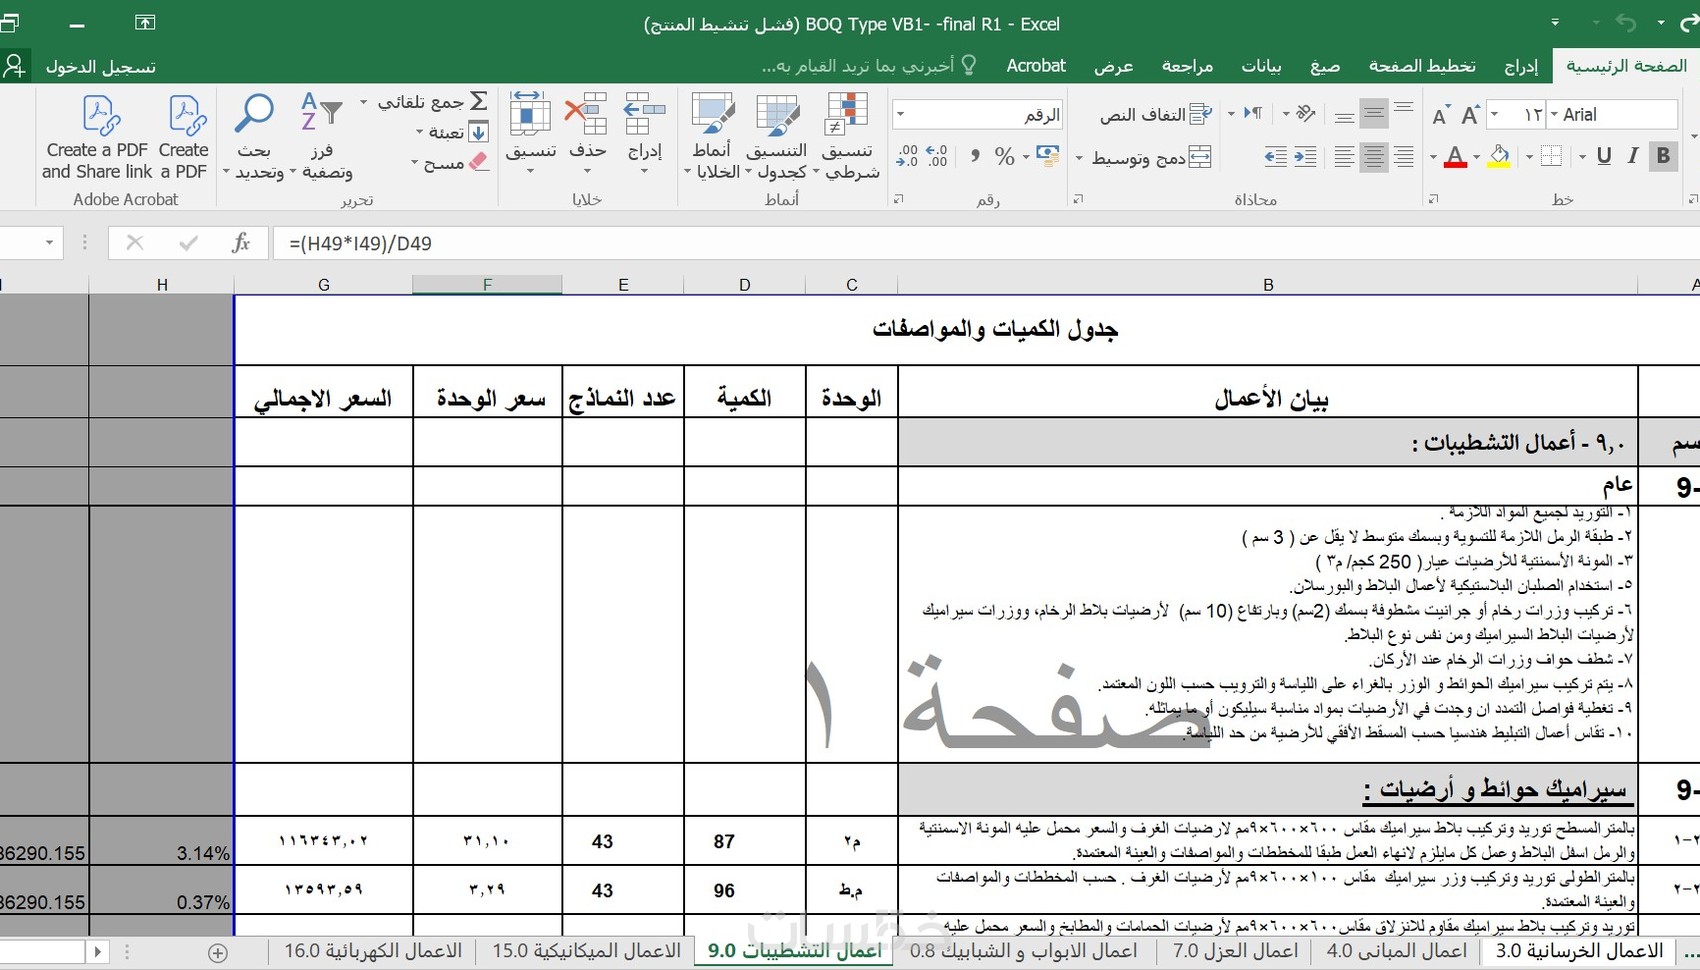Apply percent style
1700x970 pixels.
tap(1005, 156)
